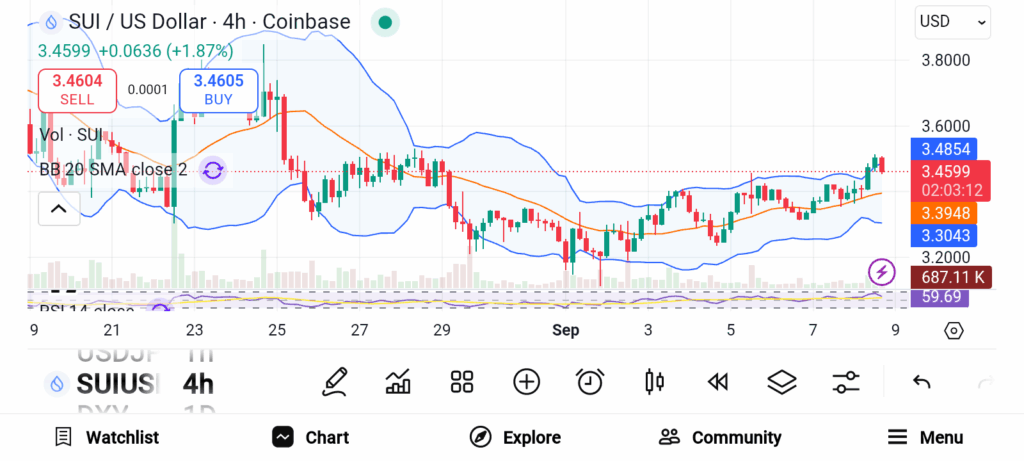1024x461 pixels.
Task: Open the object tree layers icon
Action: pyautogui.click(x=781, y=381)
